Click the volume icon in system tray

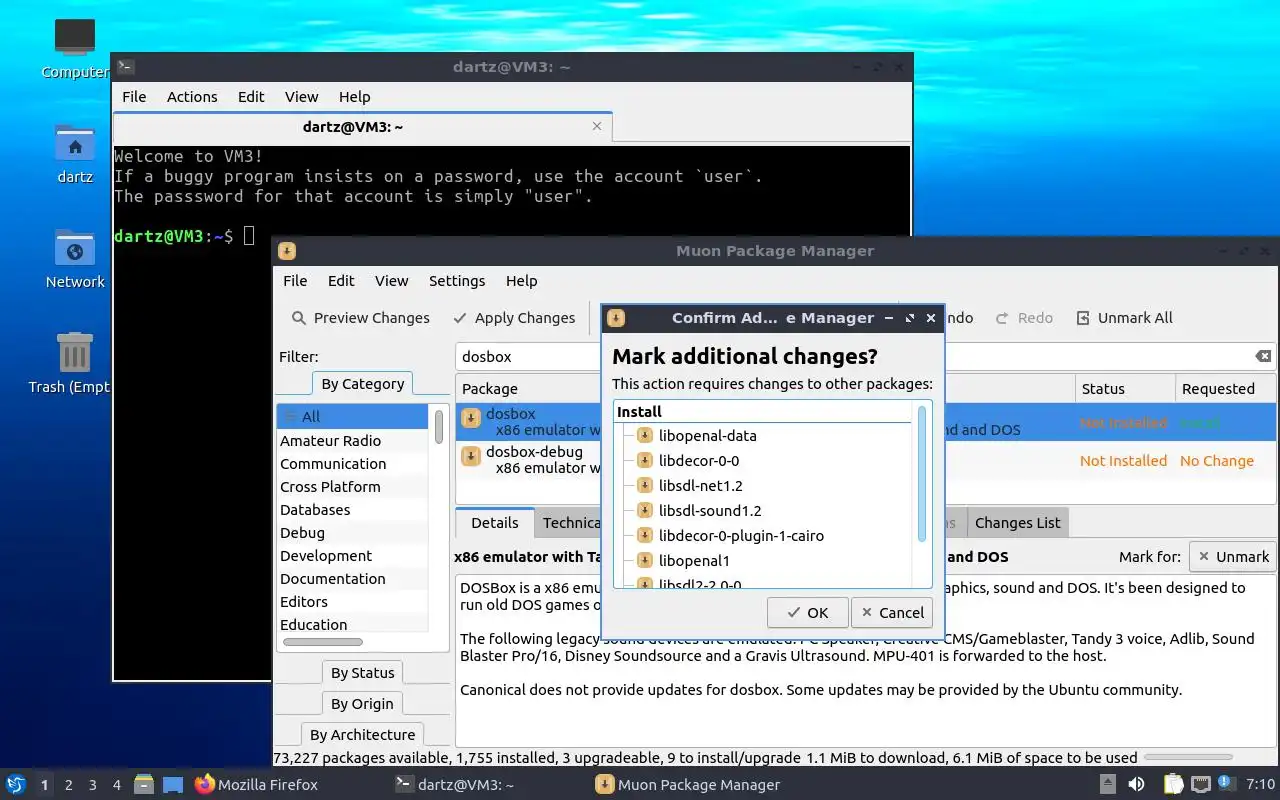[x=1137, y=785]
